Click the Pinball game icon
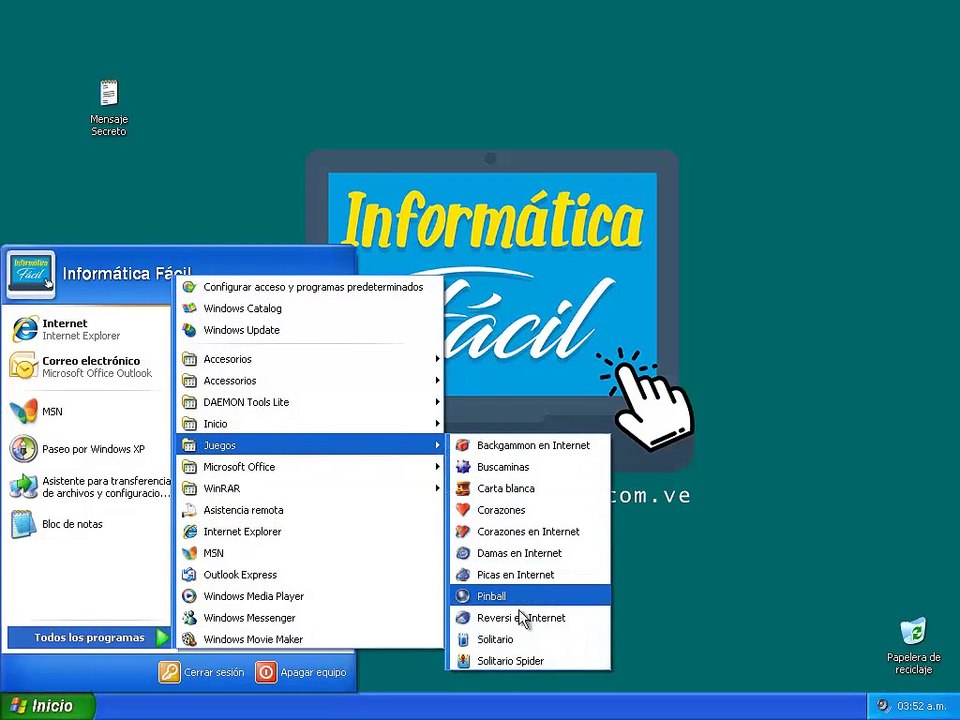Image resolution: width=960 pixels, height=720 pixels. 463,596
